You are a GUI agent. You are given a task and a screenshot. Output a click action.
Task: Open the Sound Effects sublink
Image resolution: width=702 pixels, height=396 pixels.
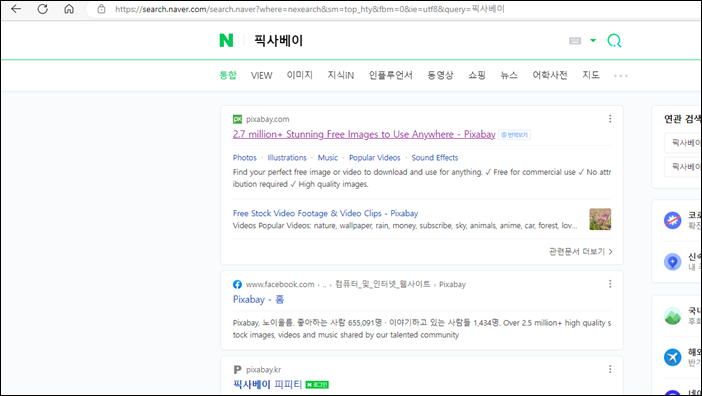435,158
